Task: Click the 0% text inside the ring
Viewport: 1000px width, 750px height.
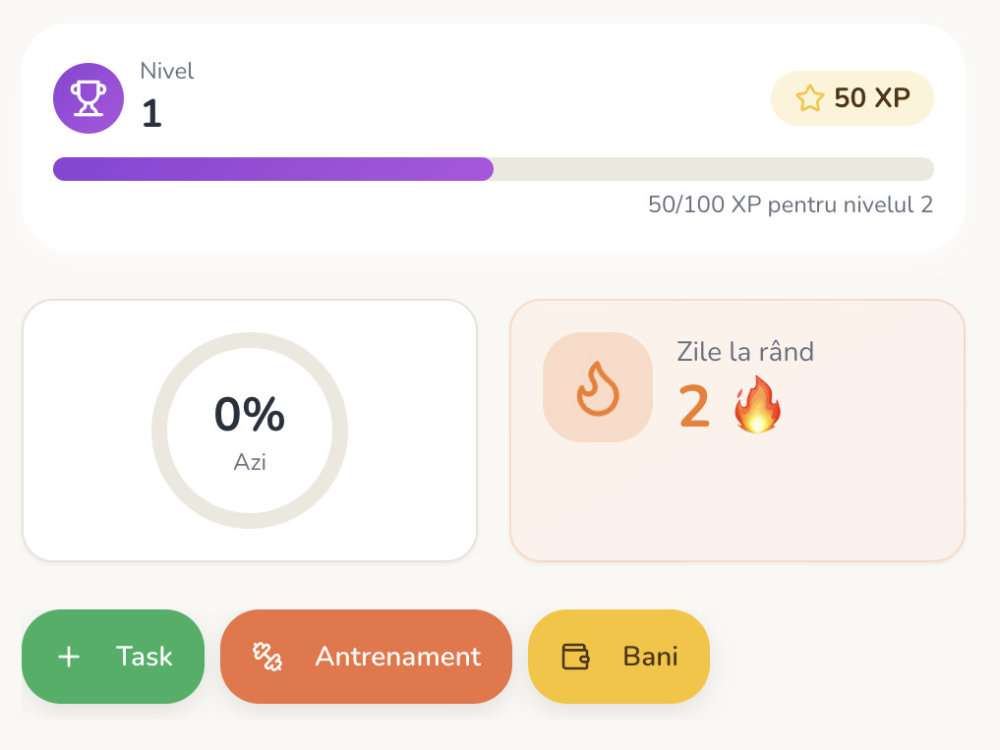Action: point(249,414)
